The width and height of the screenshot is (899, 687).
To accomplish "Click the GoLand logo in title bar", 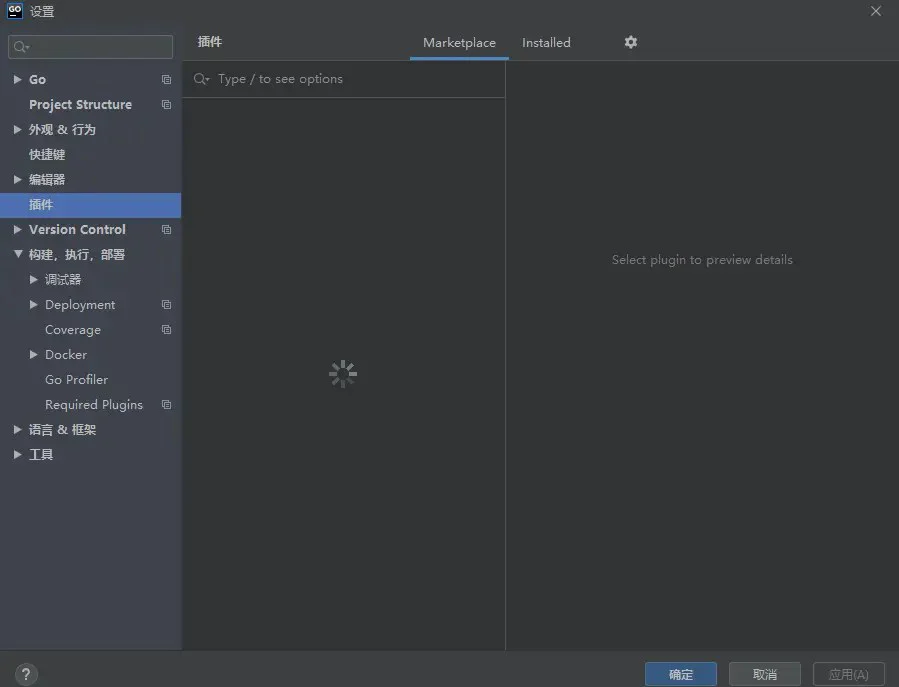I will click(15, 11).
